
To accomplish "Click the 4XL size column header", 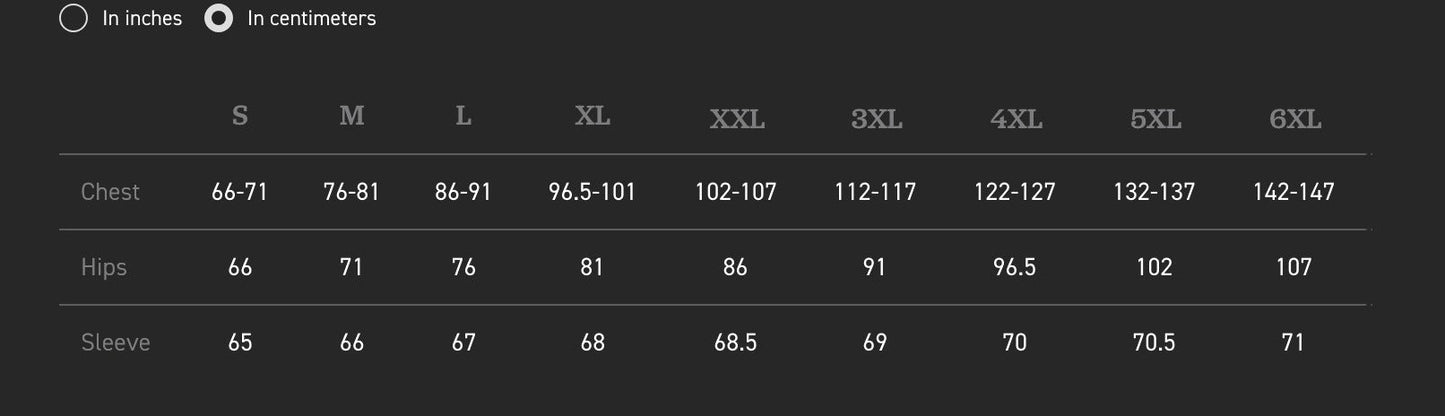I will pos(1016,120).
